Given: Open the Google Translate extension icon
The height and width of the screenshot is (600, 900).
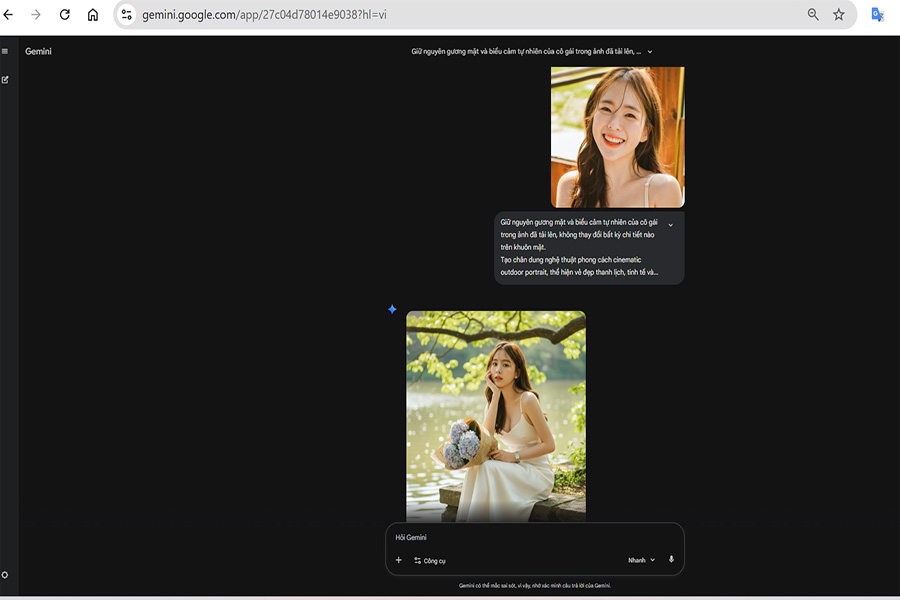Looking at the screenshot, I should [x=877, y=15].
